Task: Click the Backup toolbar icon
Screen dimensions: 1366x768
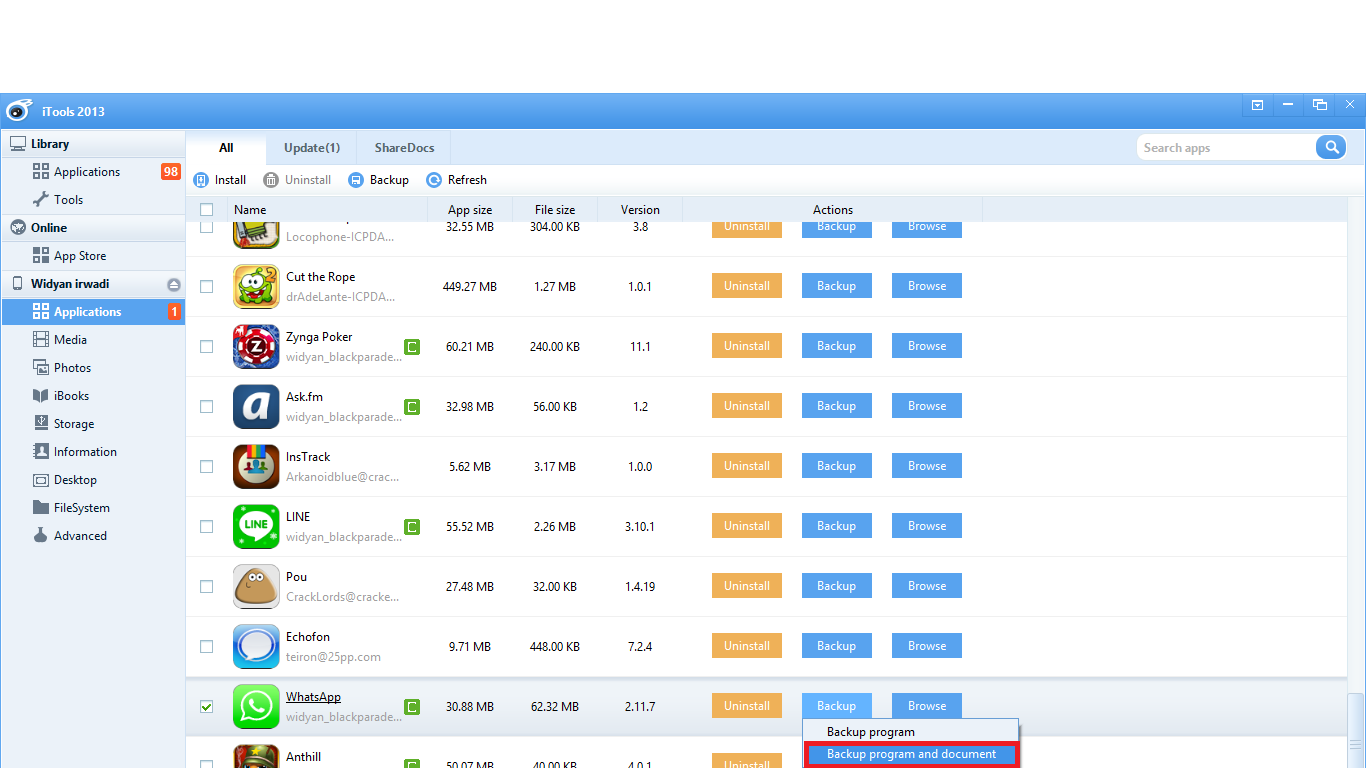Action: coord(355,180)
